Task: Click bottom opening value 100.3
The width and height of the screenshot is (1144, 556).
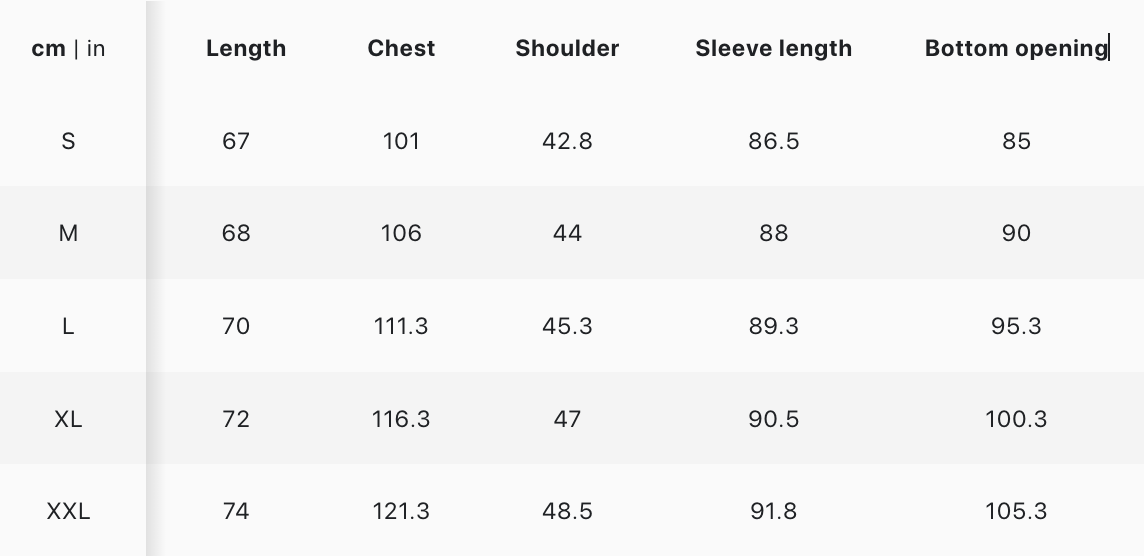Action: pos(1016,418)
